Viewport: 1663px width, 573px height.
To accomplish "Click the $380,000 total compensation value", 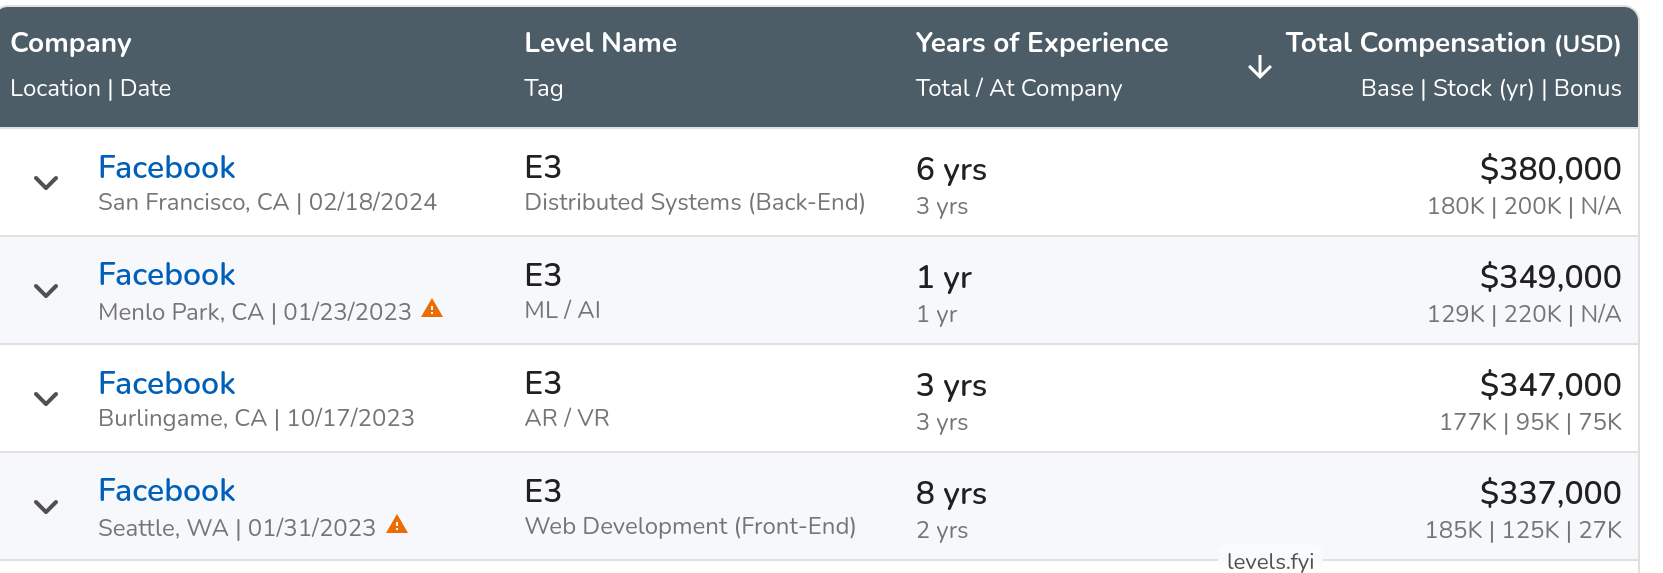I will coord(1550,169).
